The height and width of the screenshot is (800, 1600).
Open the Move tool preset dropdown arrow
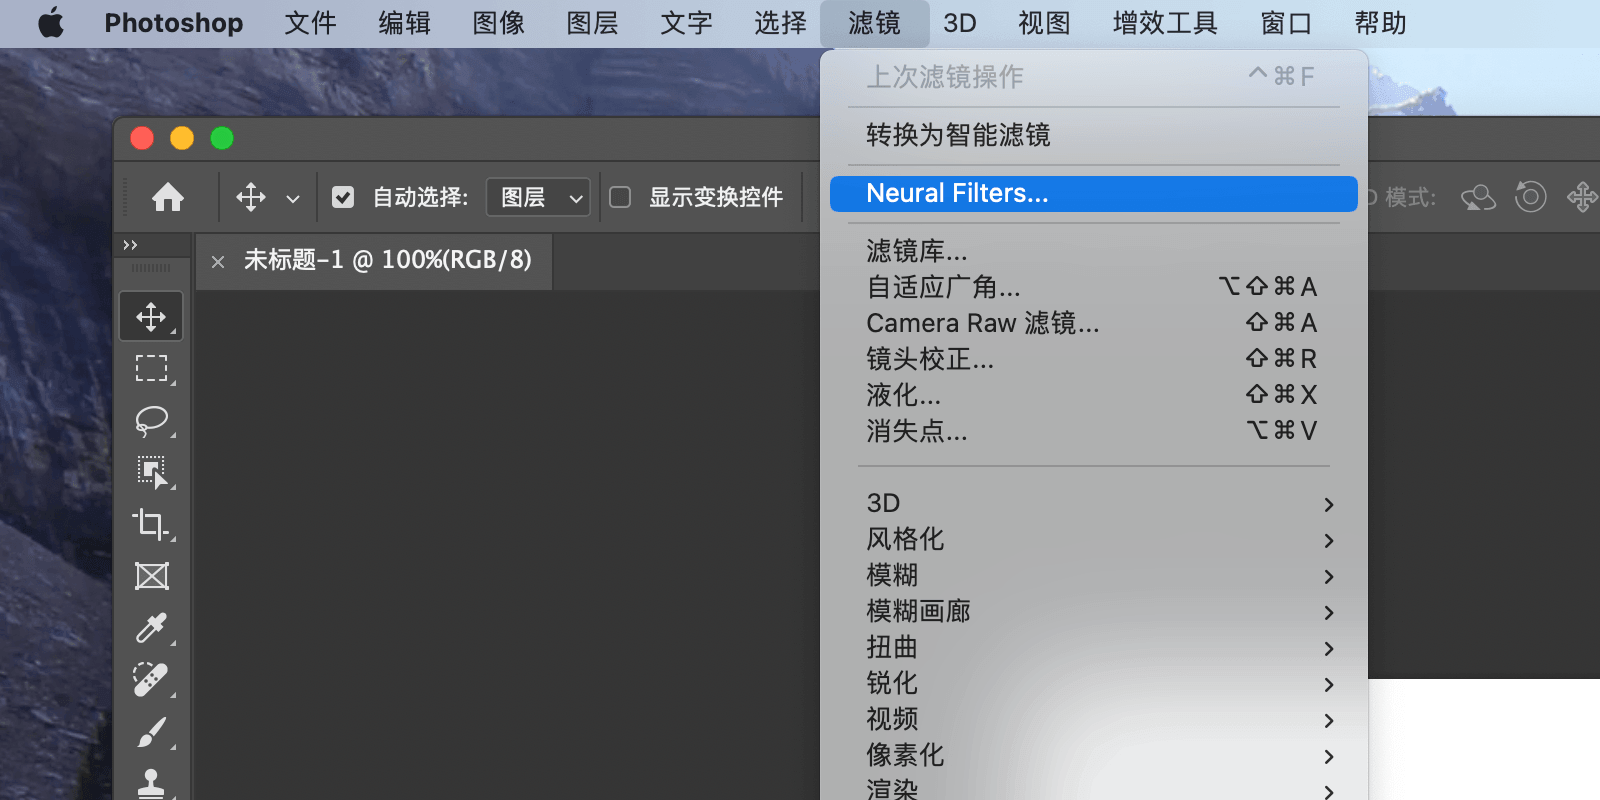point(293,198)
